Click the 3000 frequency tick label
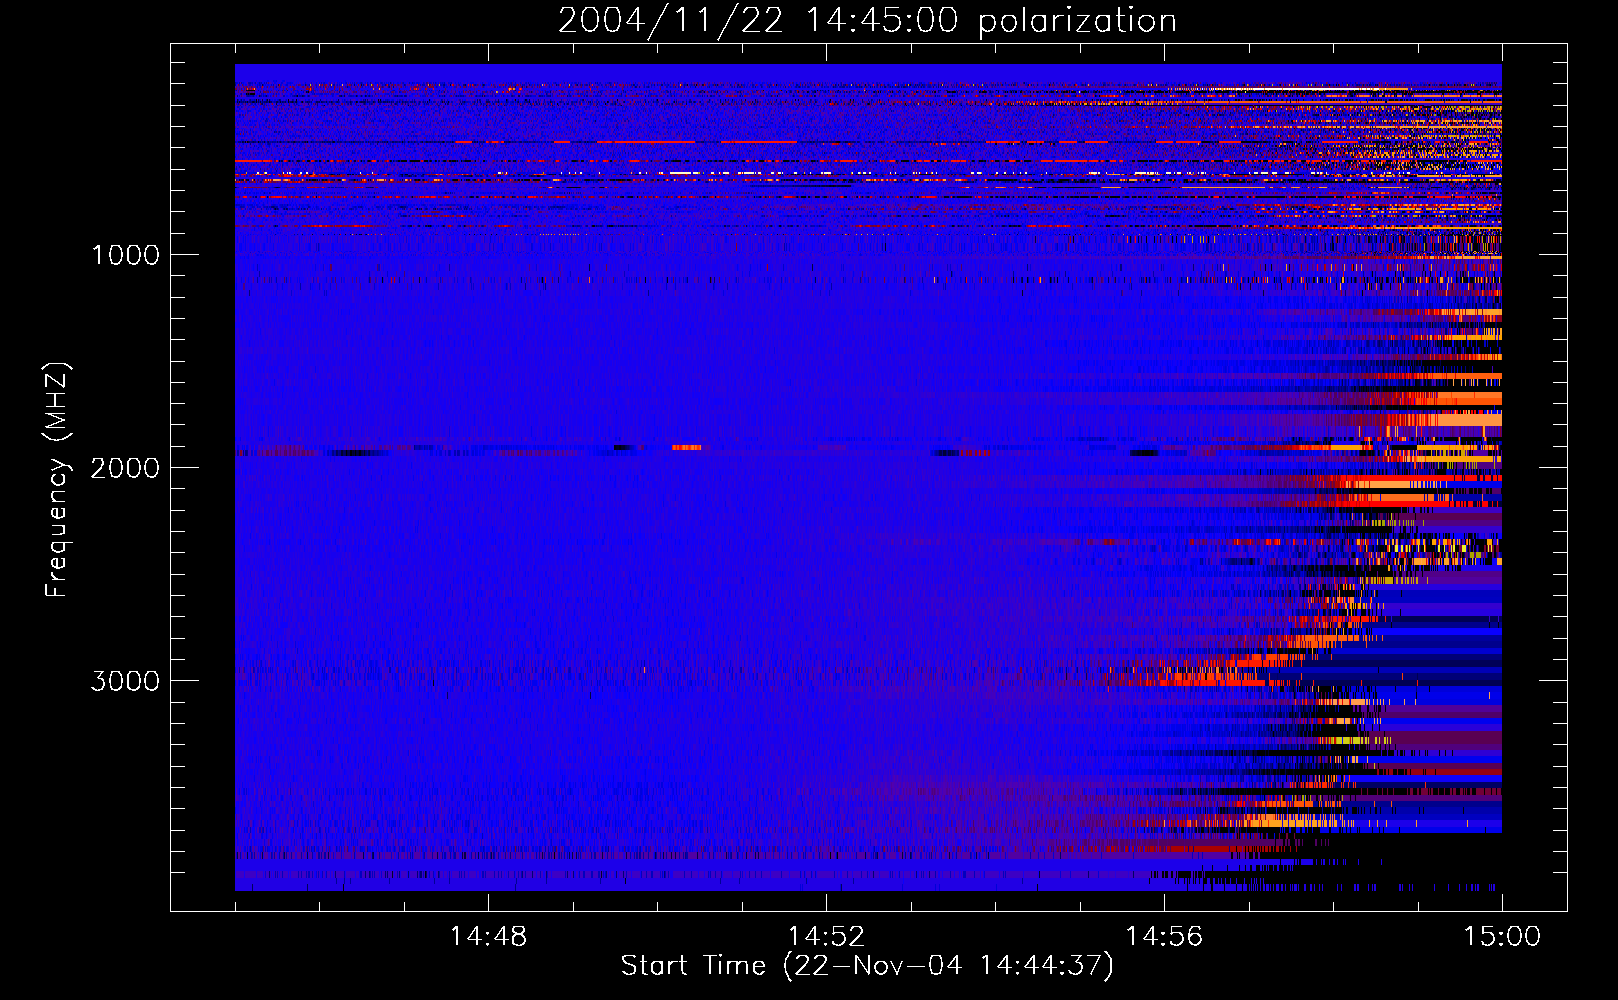 click(125, 681)
